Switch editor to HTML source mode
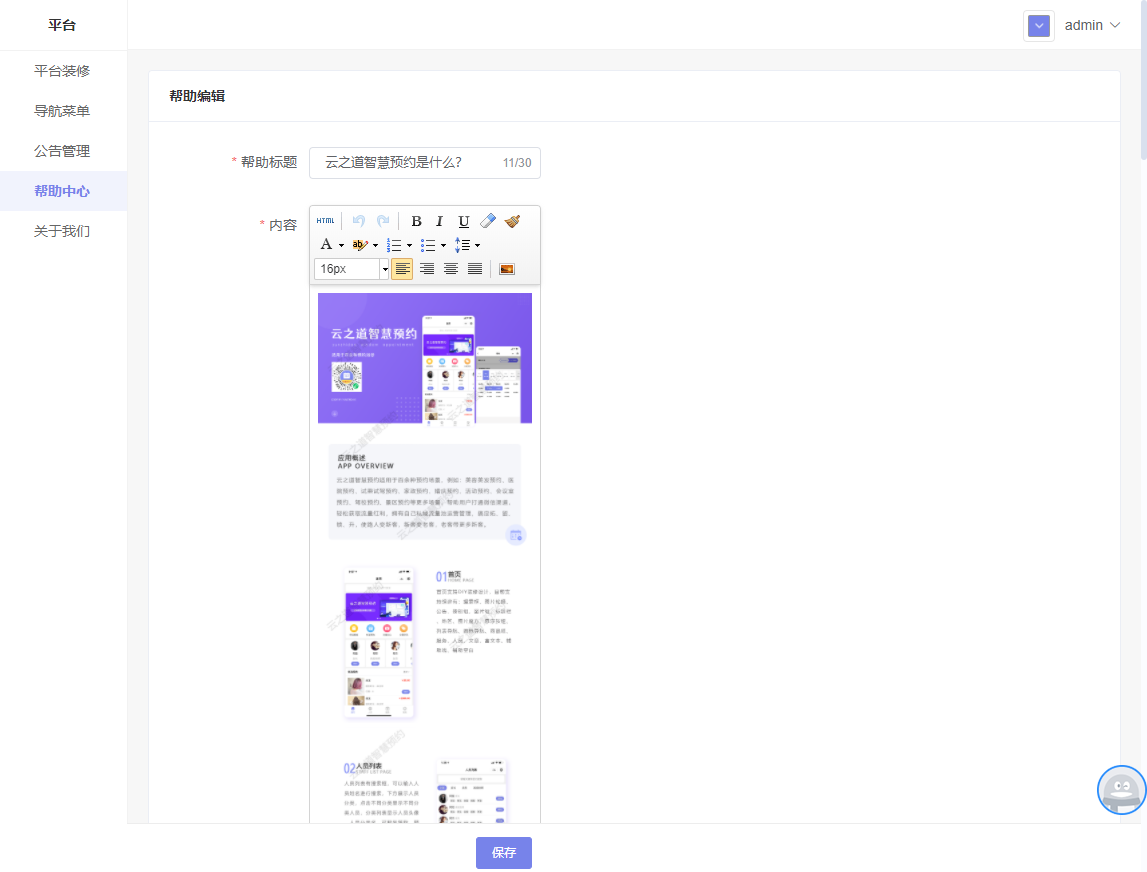This screenshot has height=872, width=1147. click(x=326, y=221)
